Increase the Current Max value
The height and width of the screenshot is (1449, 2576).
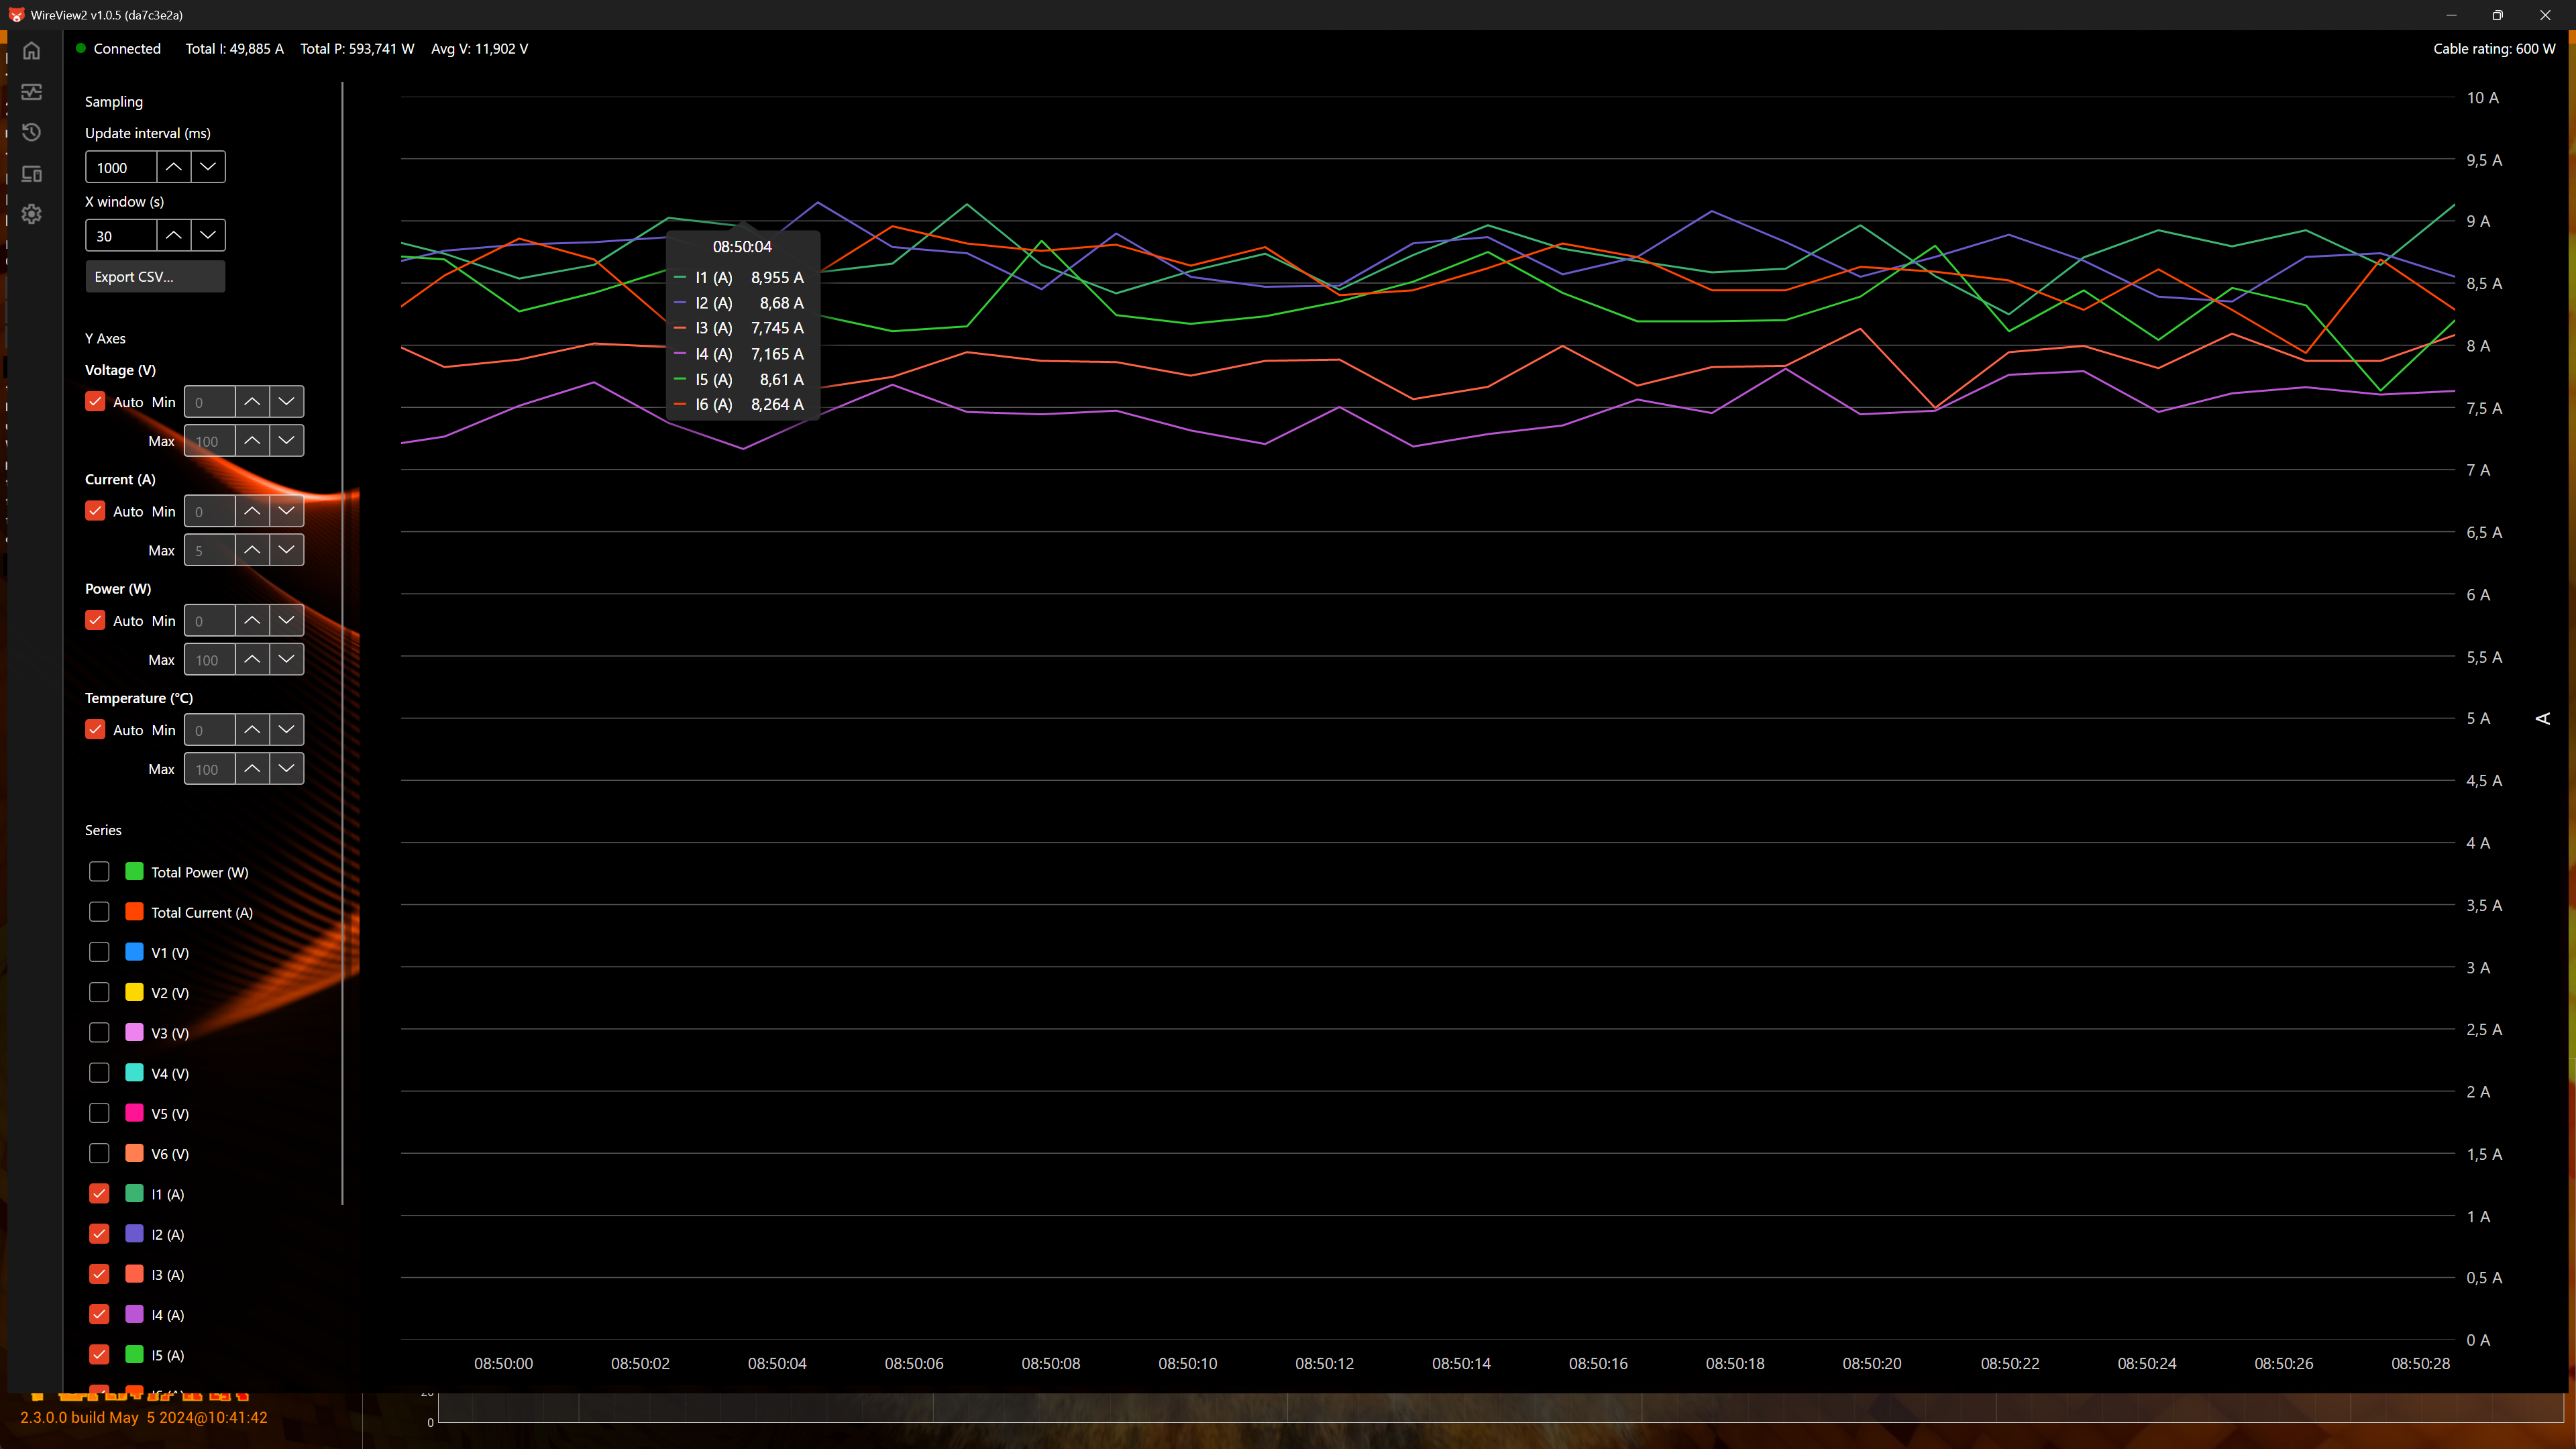click(252, 550)
